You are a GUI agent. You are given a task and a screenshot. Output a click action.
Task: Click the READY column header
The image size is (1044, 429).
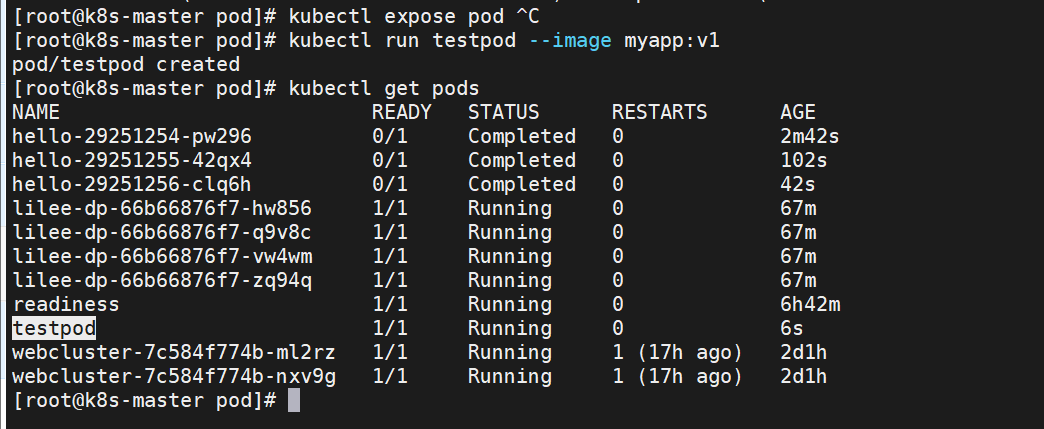tap(401, 112)
